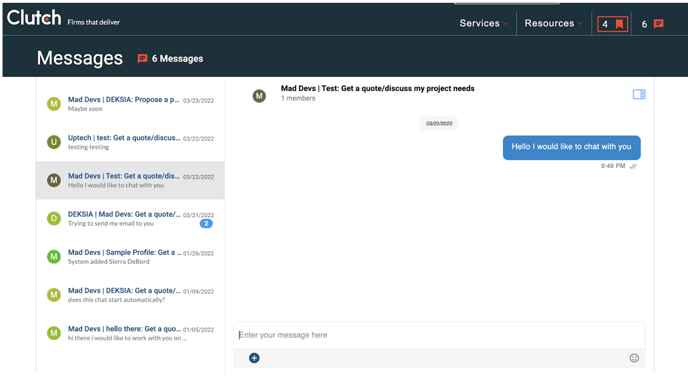Click the Clutch logo

(x=34, y=18)
